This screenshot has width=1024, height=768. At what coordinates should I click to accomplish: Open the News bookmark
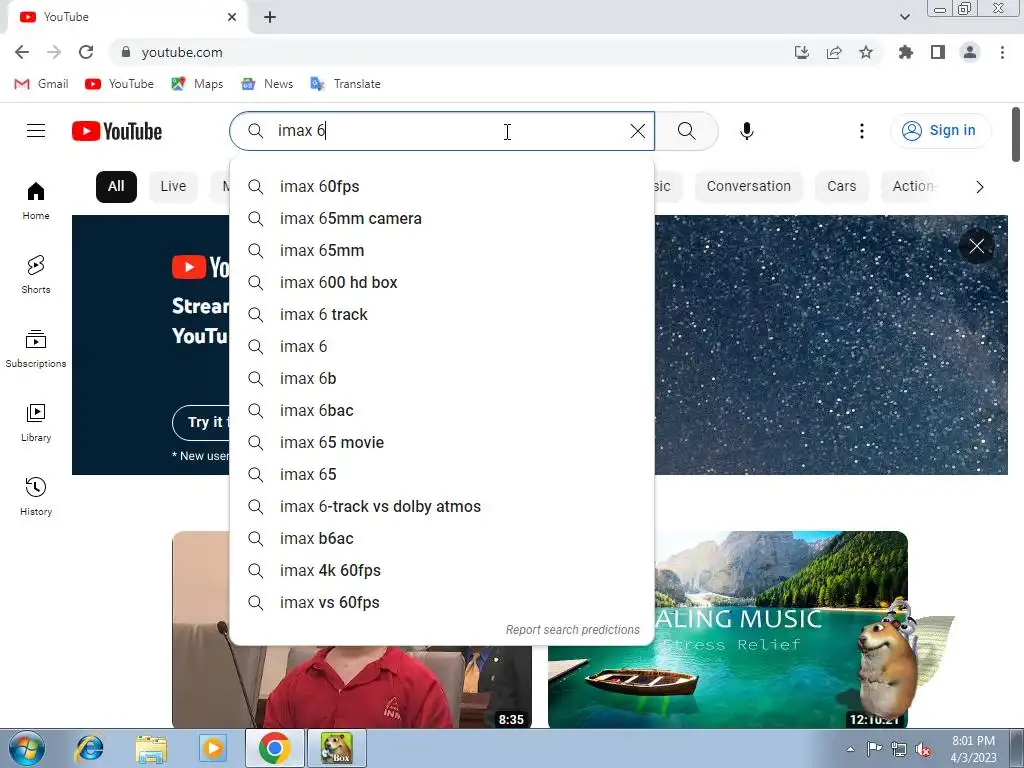(x=267, y=84)
